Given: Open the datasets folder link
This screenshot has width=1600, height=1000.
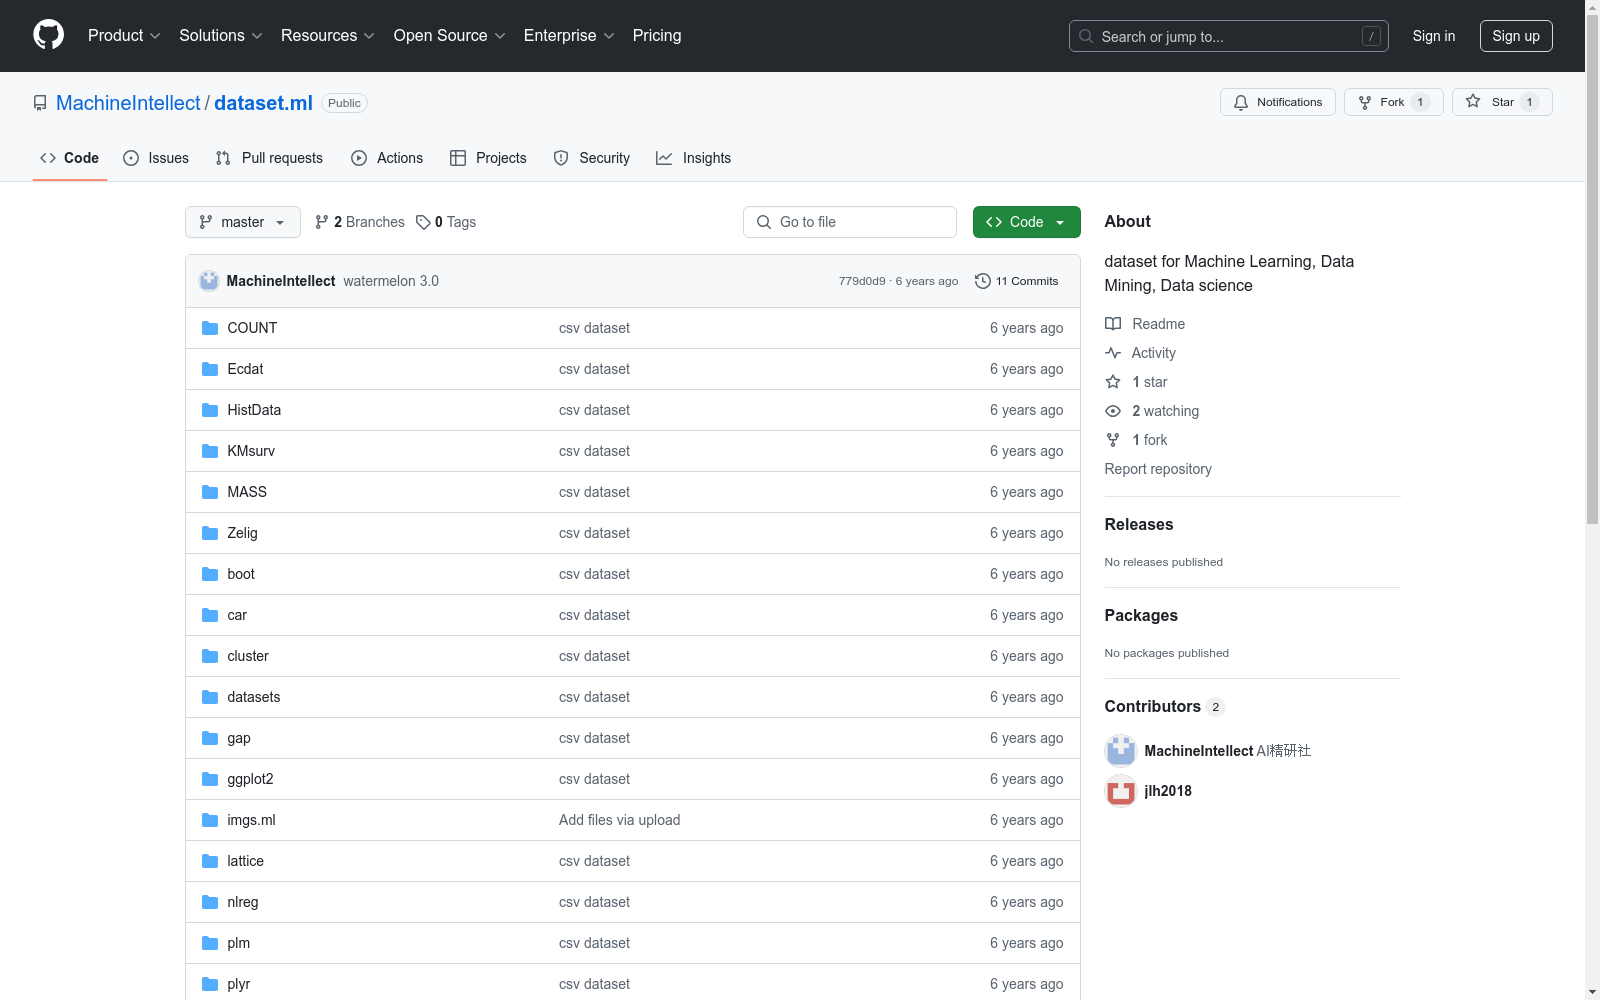Looking at the screenshot, I should (x=253, y=697).
